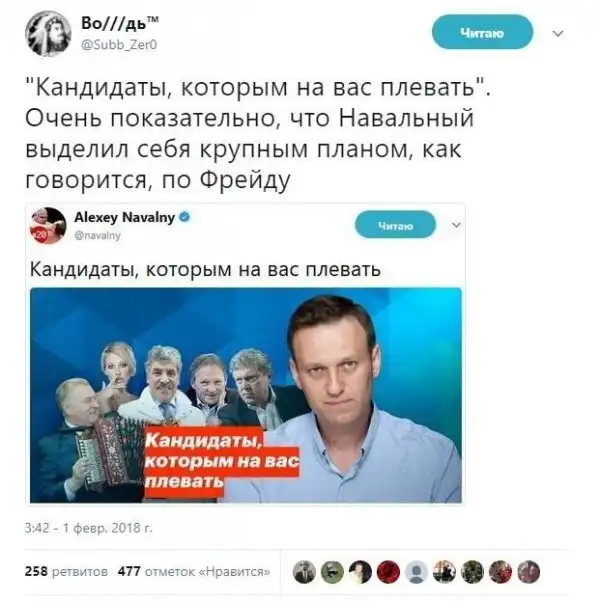Open the @navalny handle link

click(x=97, y=235)
